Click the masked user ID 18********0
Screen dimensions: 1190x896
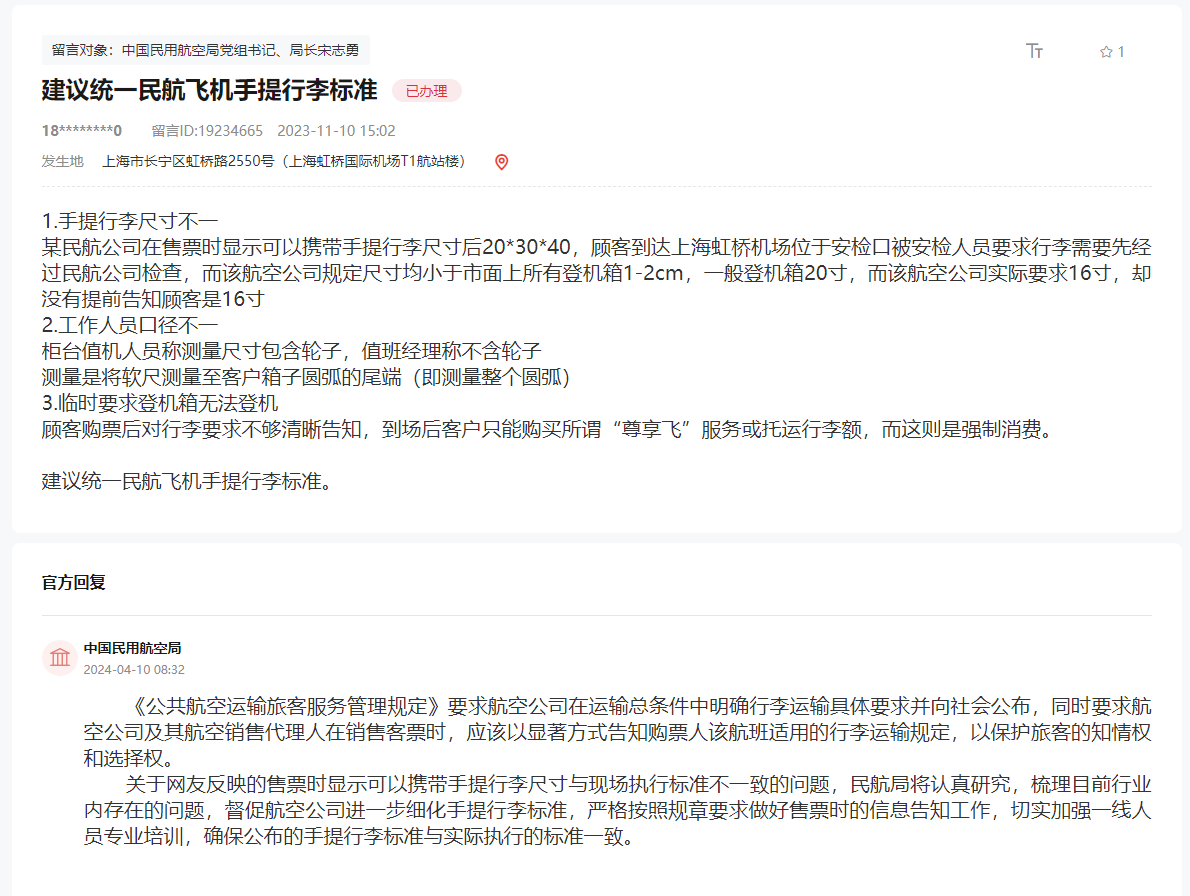(x=81, y=131)
